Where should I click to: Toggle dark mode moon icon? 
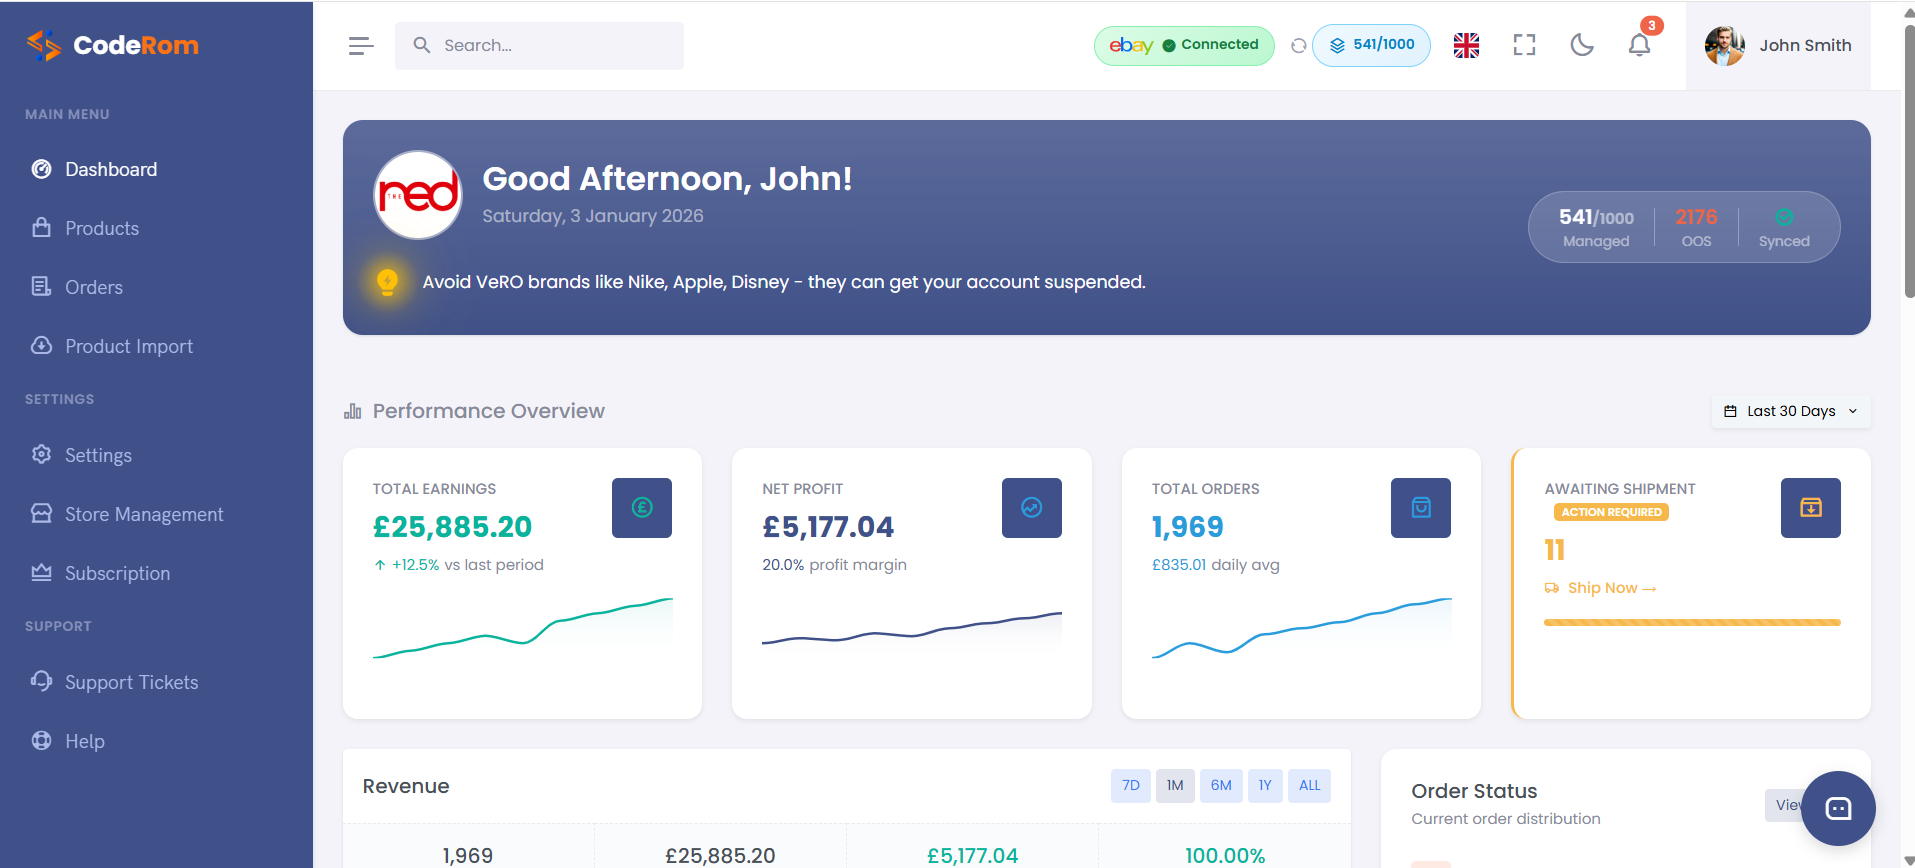click(x=1582, y=45)
